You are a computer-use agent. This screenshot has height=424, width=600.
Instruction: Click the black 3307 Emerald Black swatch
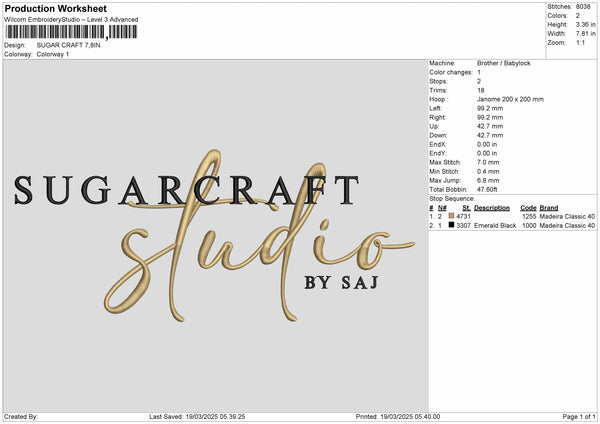[x=453, y=226]
